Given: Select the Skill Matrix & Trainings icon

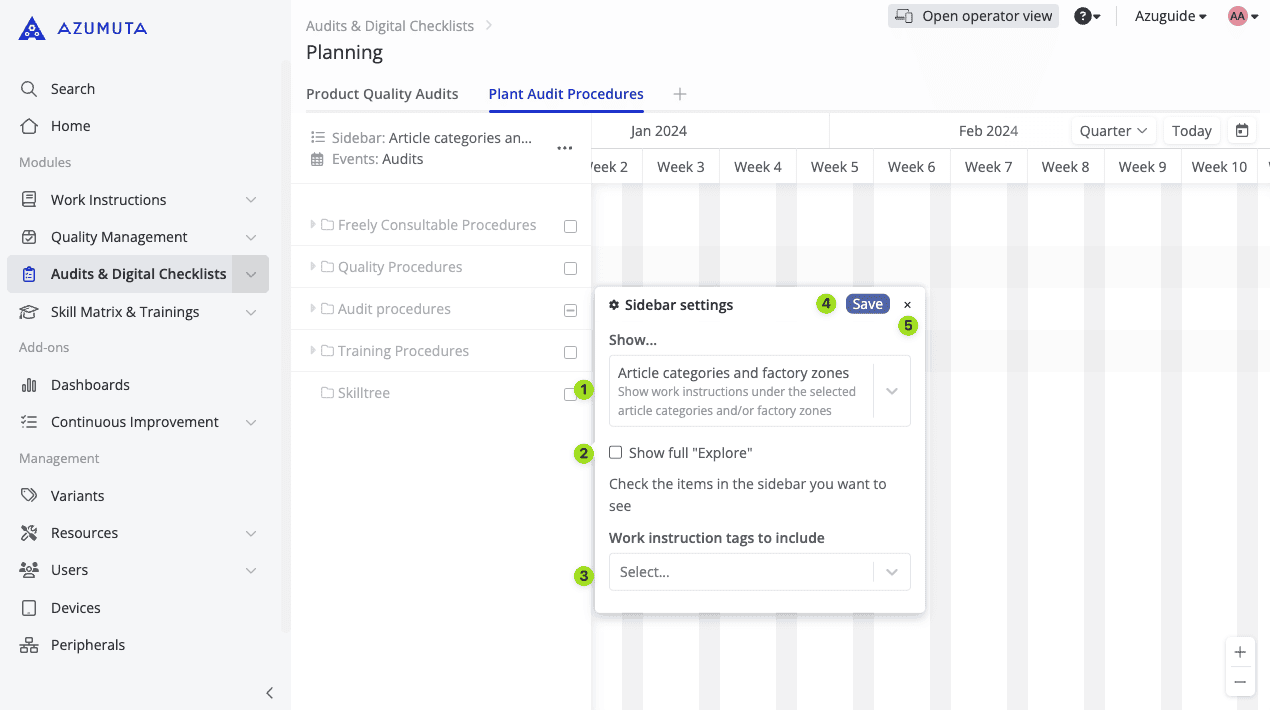Looking at the screenshot, I should point(28,311).
